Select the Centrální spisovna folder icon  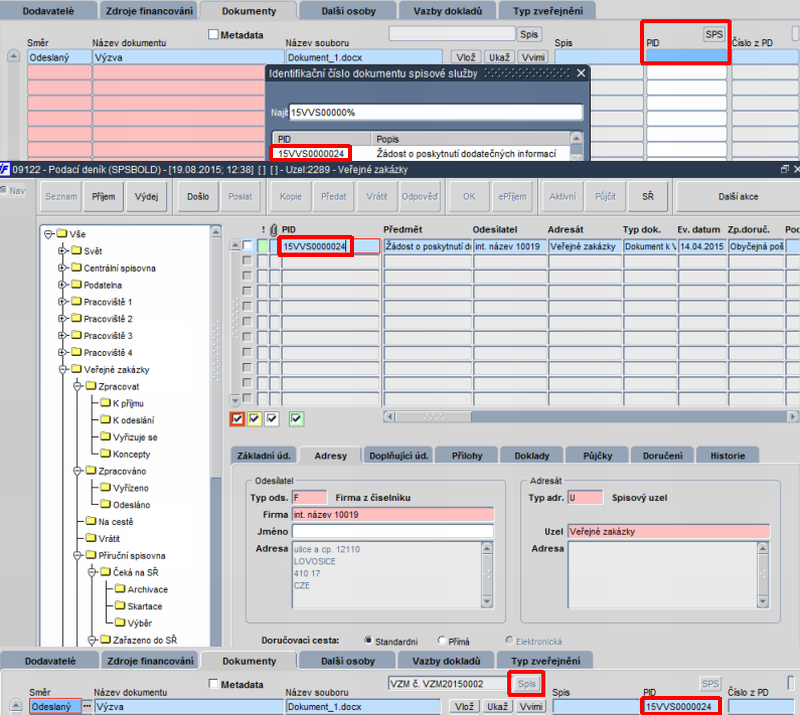click(x=77, y=267)
